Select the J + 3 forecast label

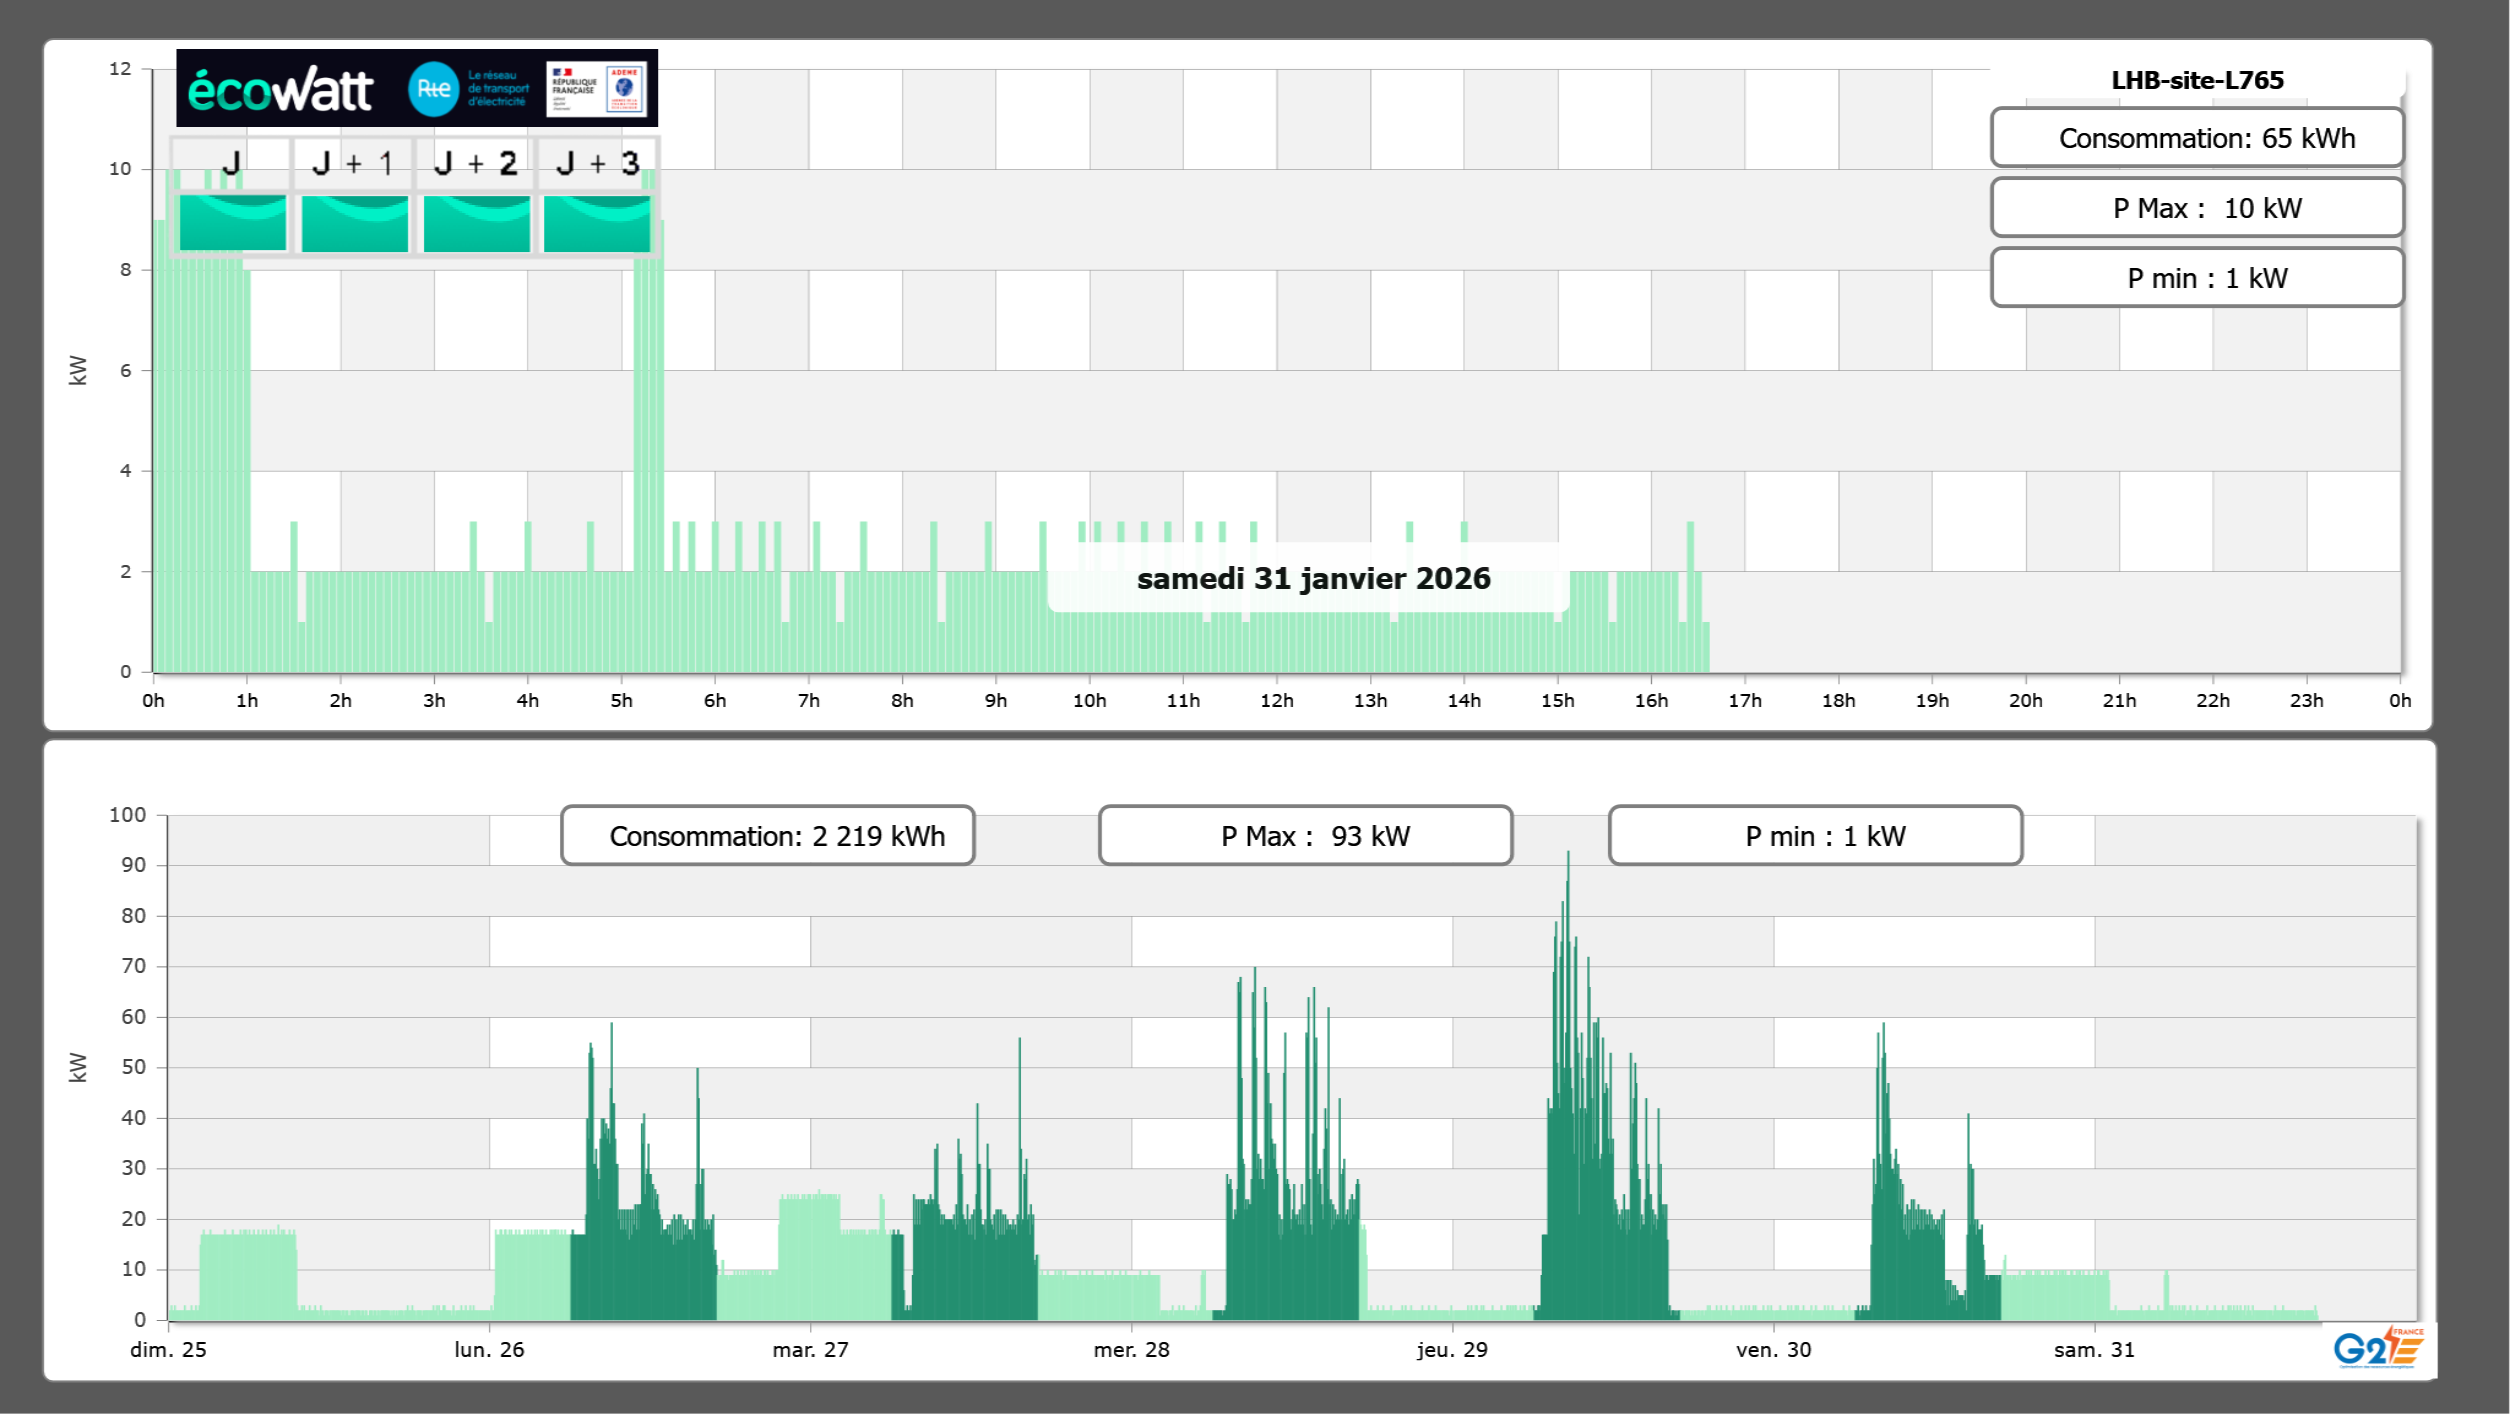tap(597, 163)
